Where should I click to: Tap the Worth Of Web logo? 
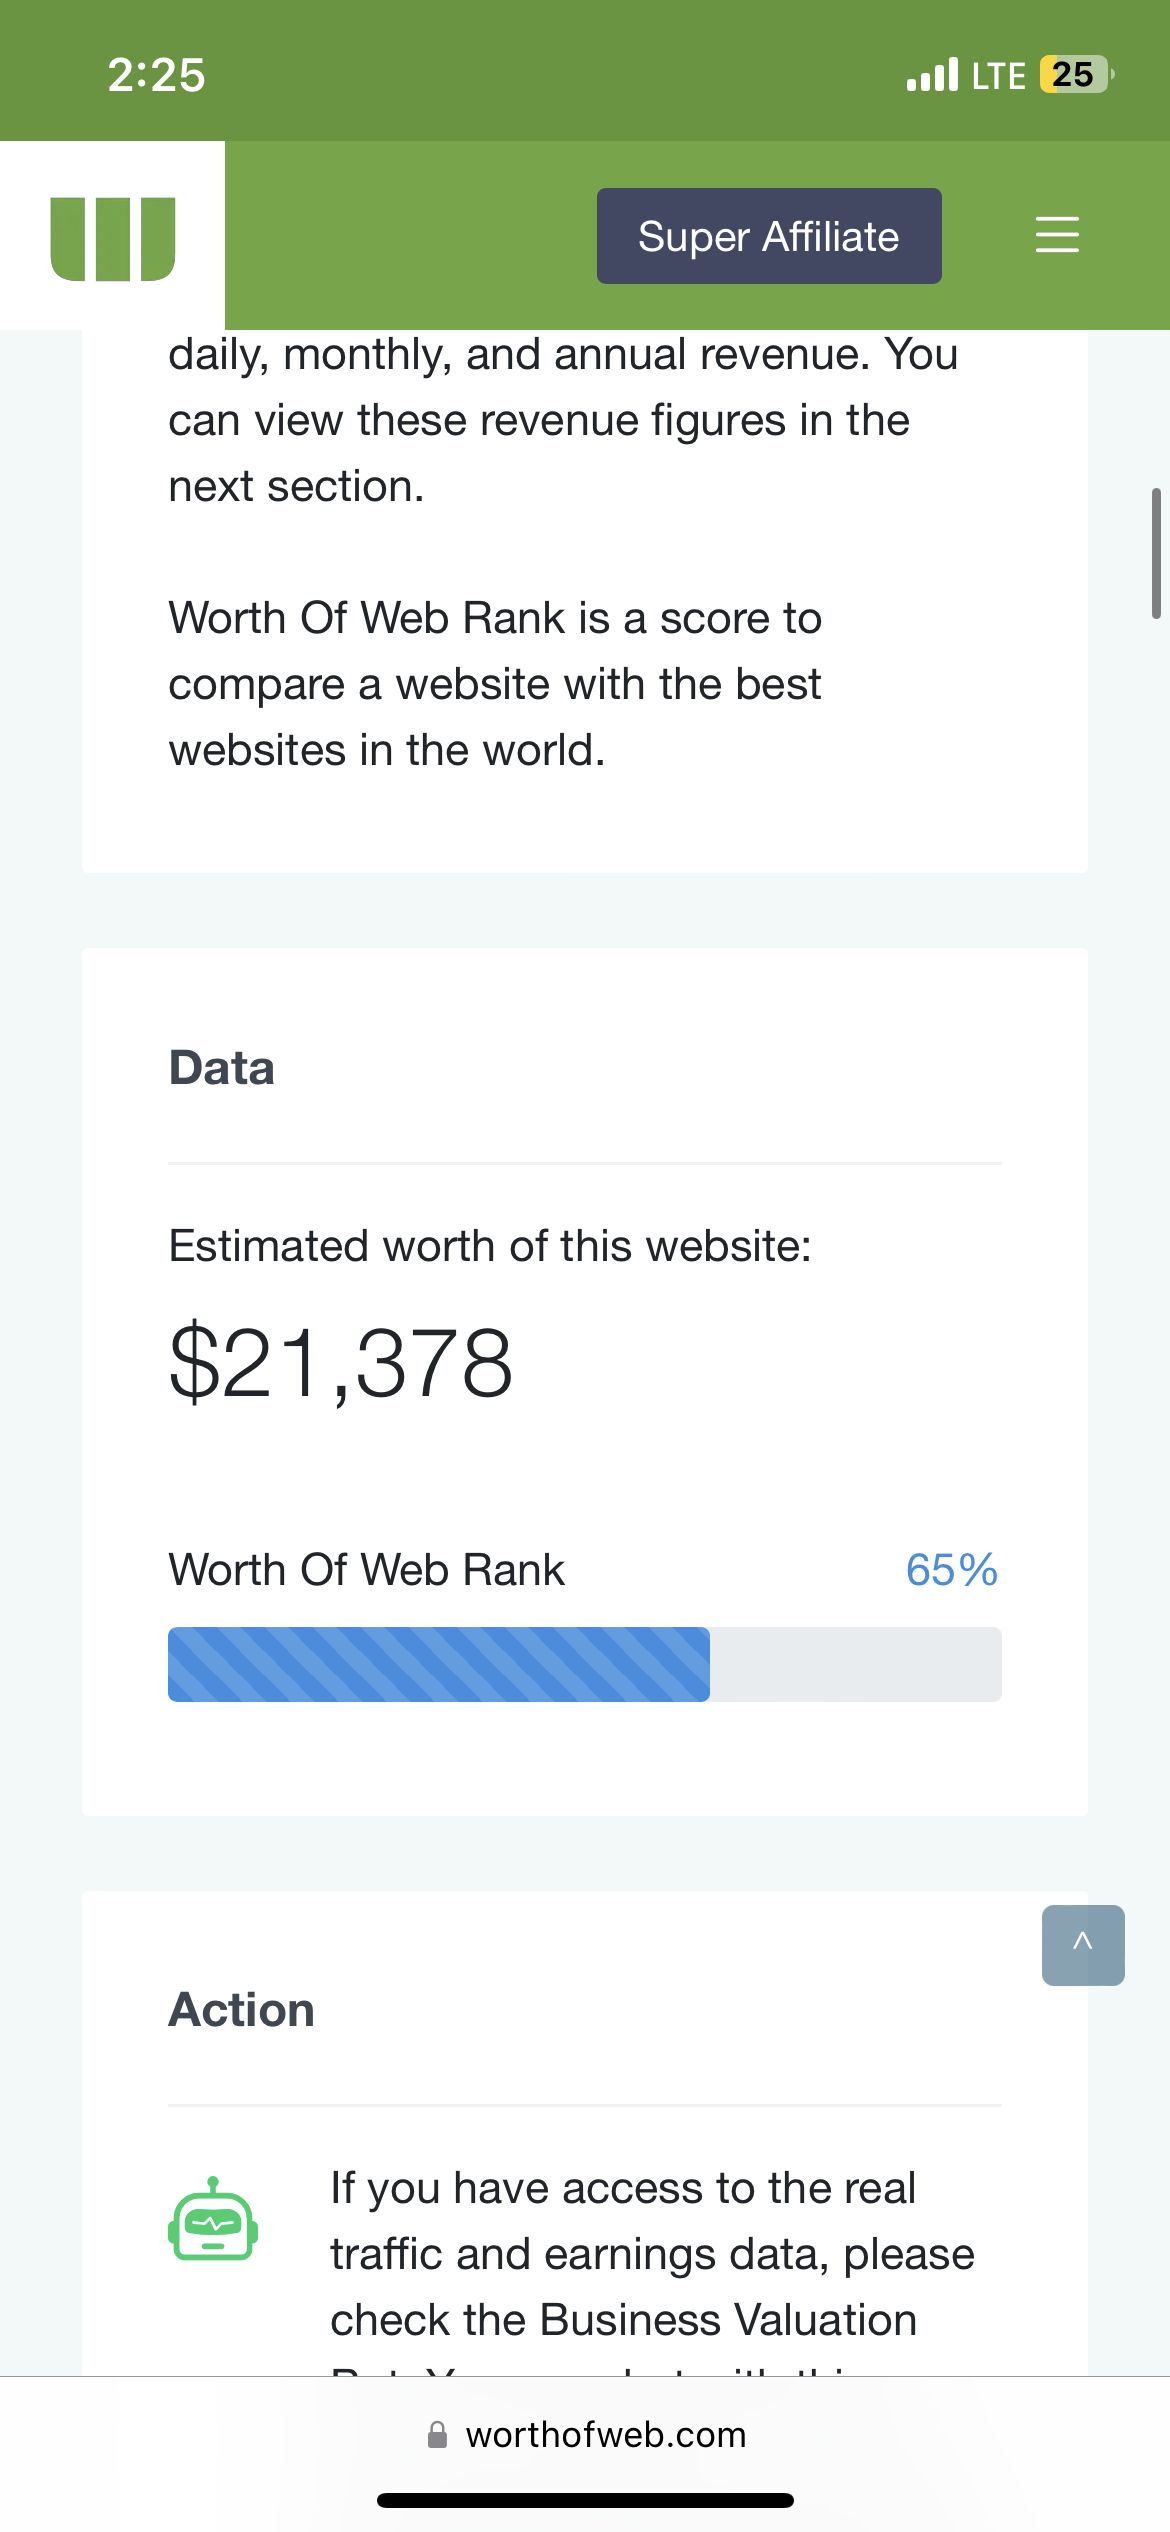point(113,238)
